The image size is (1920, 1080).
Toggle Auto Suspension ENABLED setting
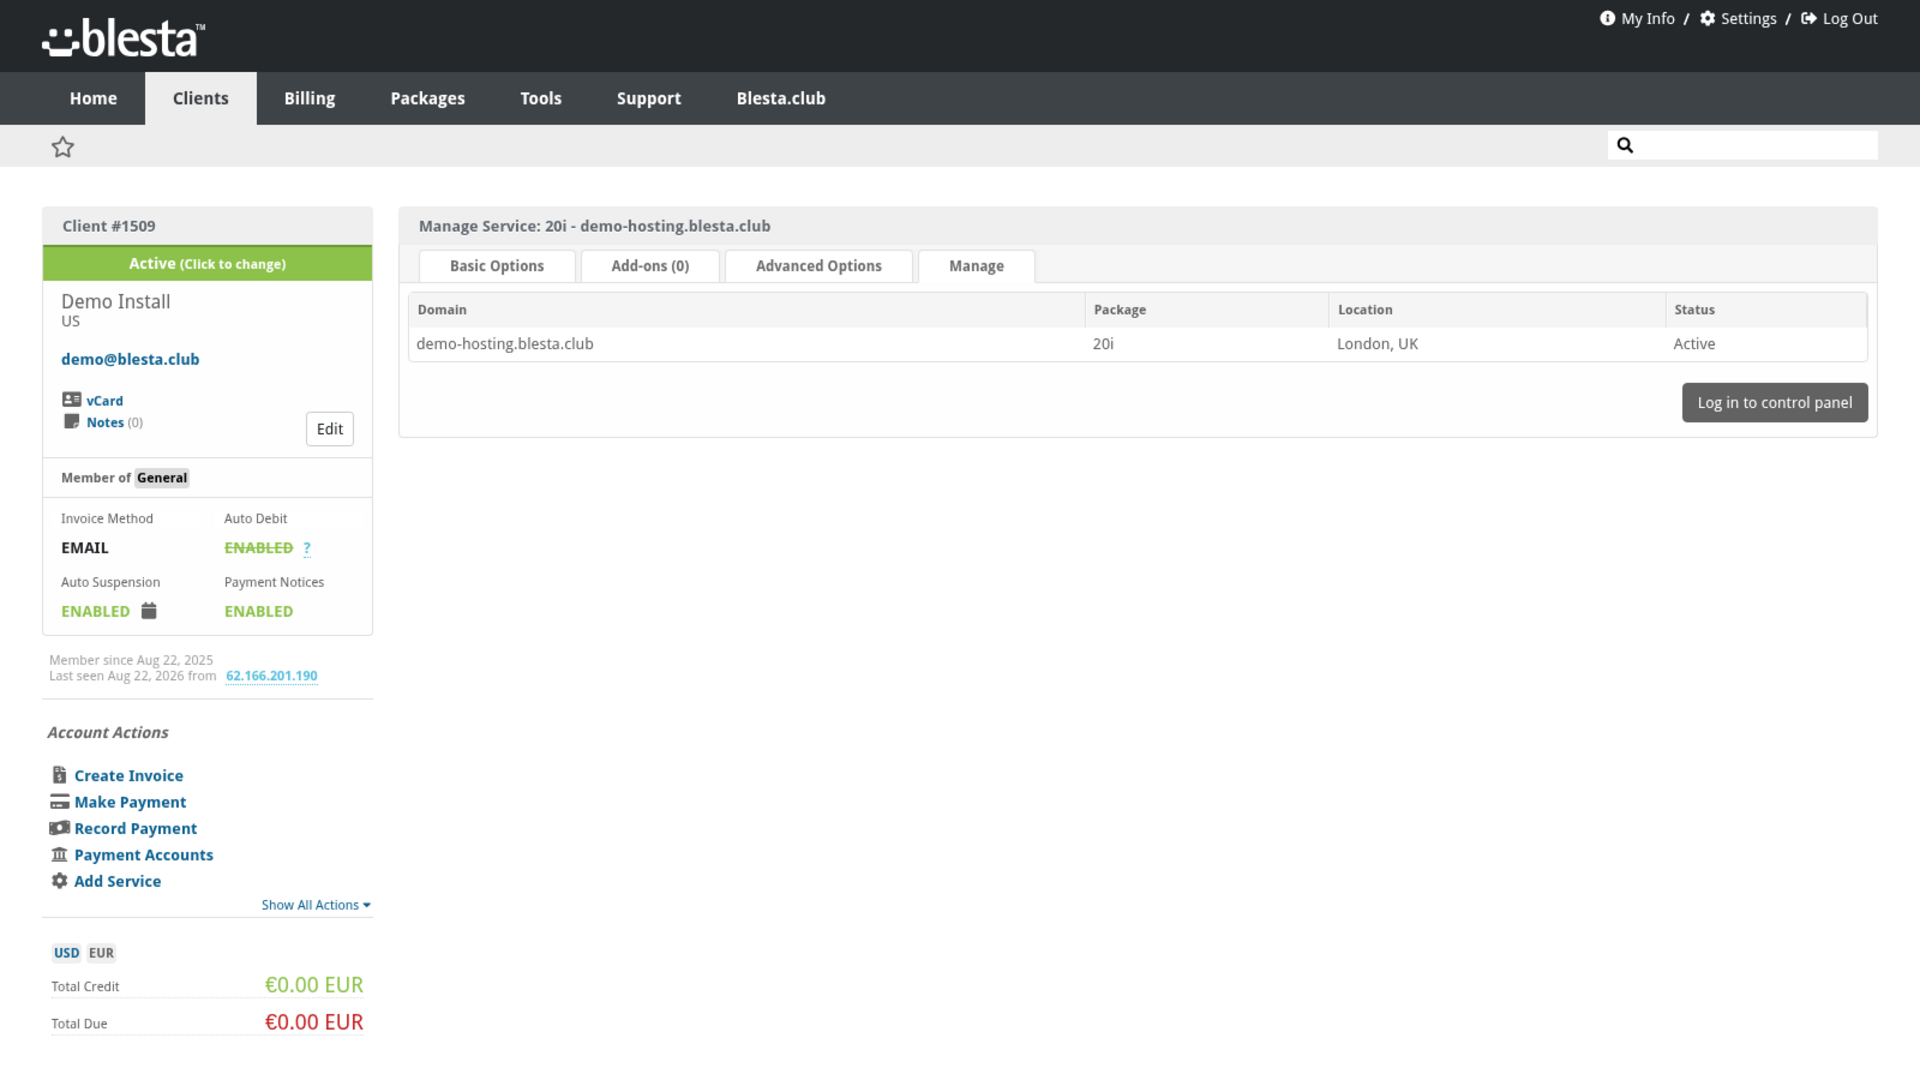[x=95, y=611]
